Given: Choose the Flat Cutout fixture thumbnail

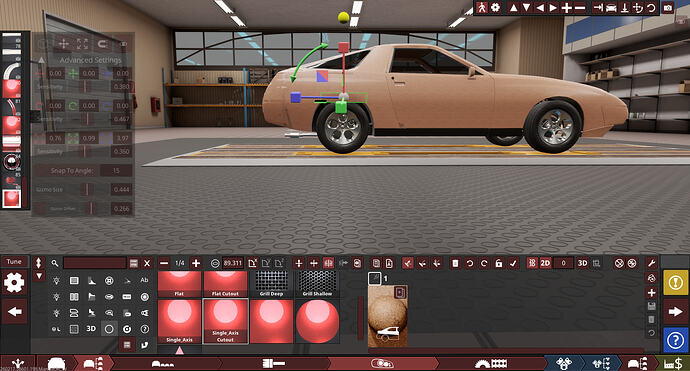Looking at the screenshot, I should click(x=225, y=284).
